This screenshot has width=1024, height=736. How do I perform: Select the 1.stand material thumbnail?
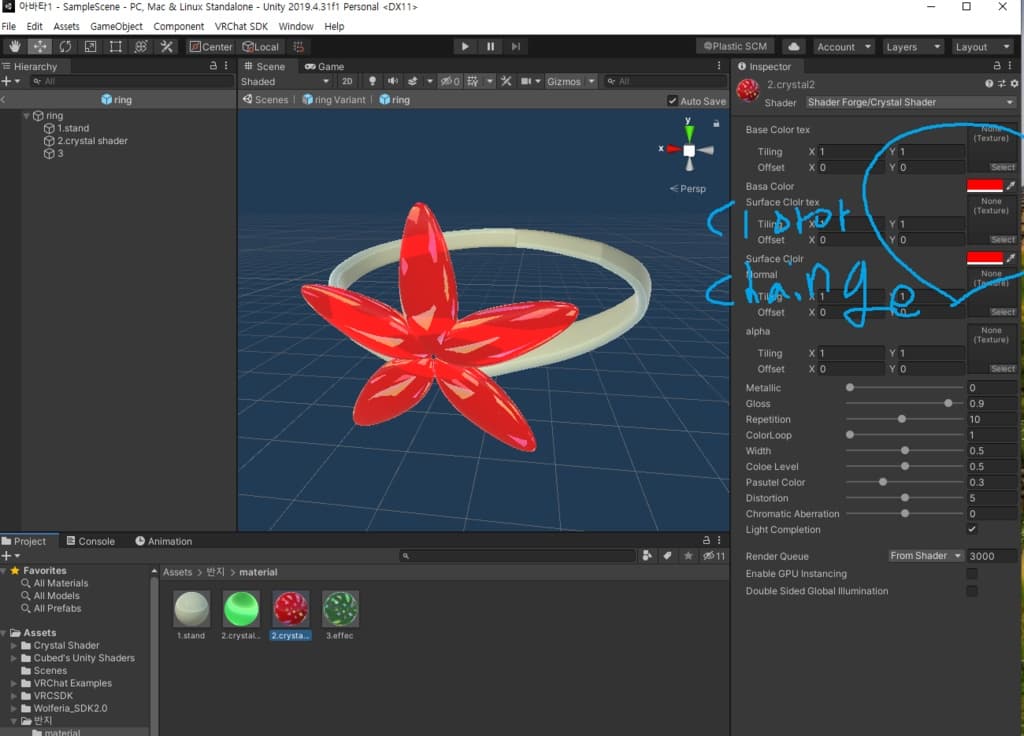tap(190, 609)
